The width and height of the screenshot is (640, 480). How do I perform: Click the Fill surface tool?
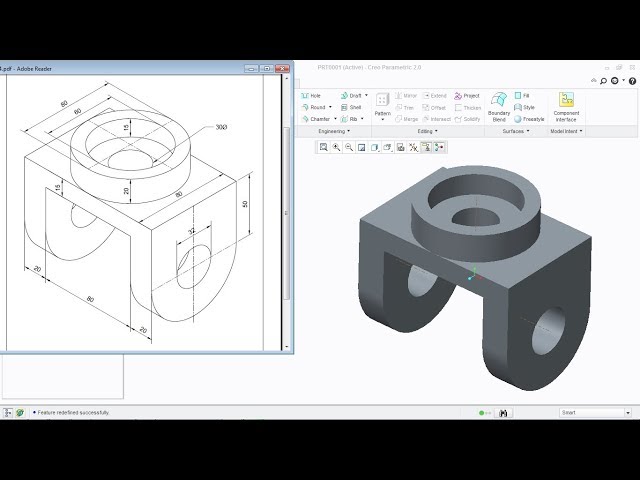pos(522,96)
